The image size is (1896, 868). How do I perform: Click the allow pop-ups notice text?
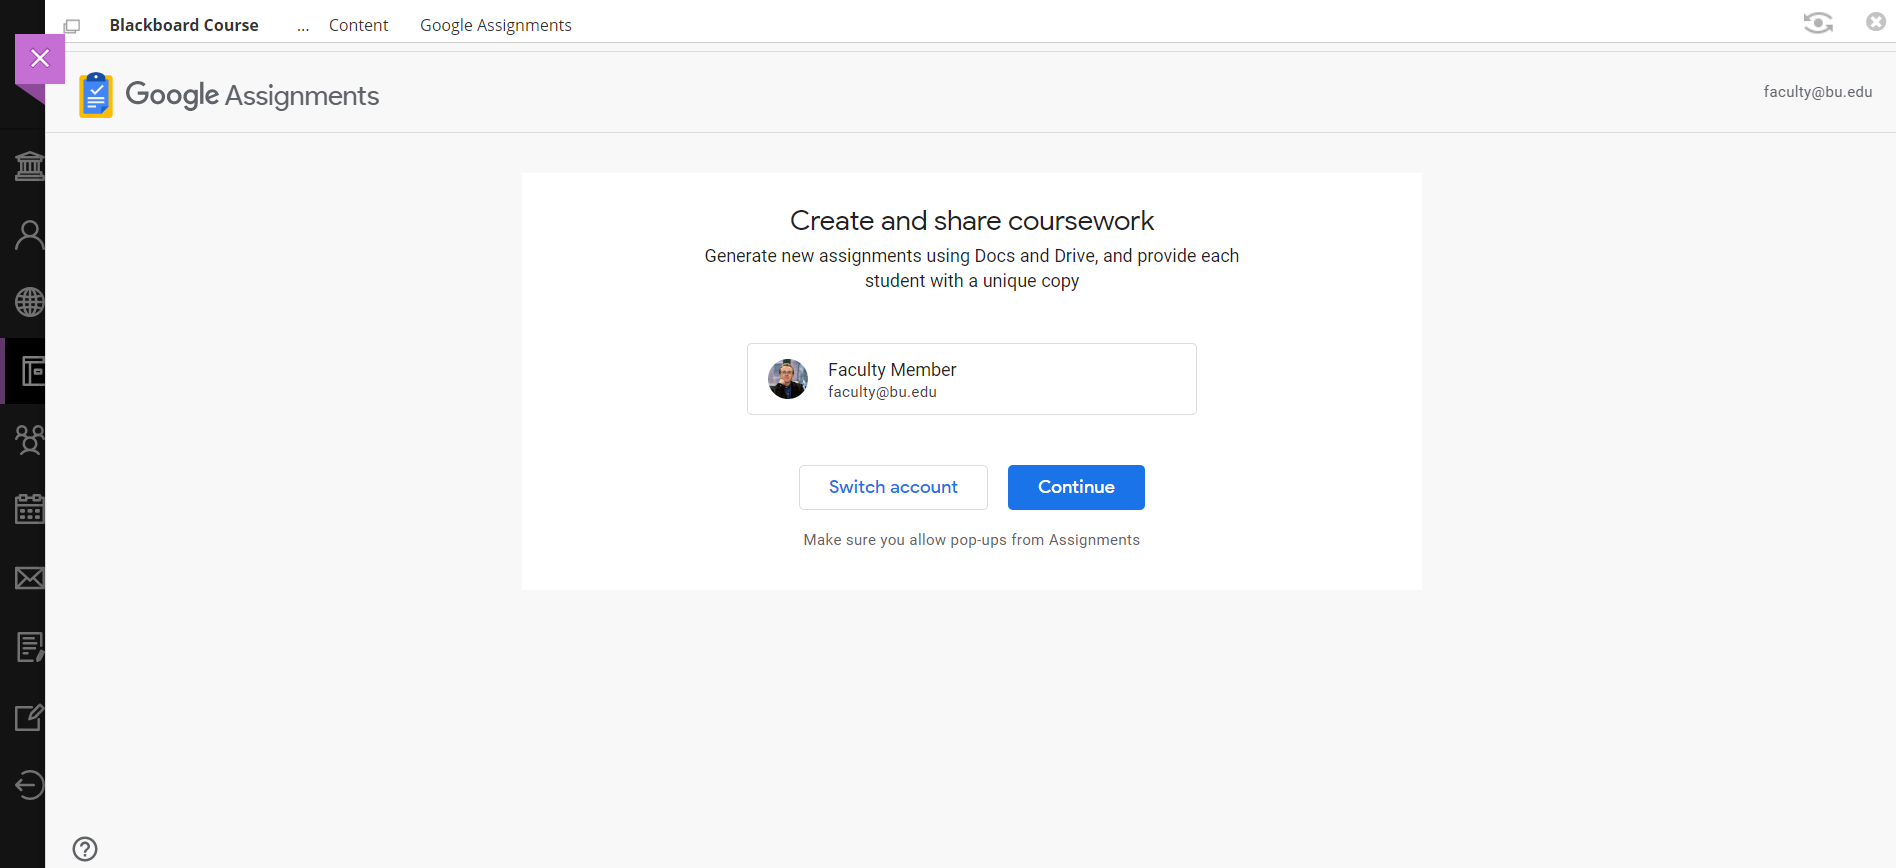click(972, 540)
